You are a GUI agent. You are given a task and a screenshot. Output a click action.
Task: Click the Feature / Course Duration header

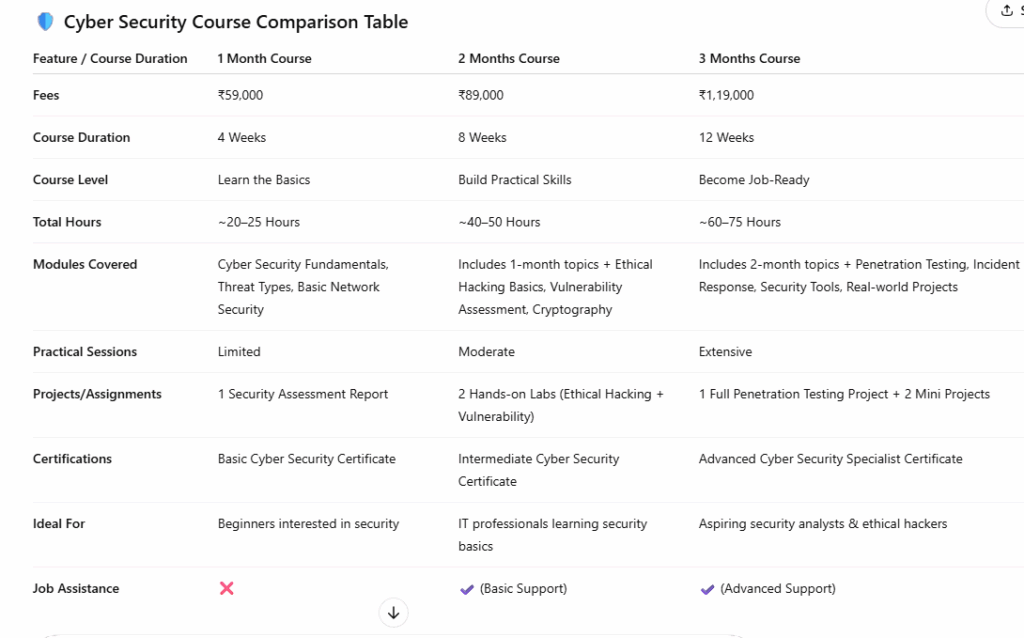coord(110,59)
